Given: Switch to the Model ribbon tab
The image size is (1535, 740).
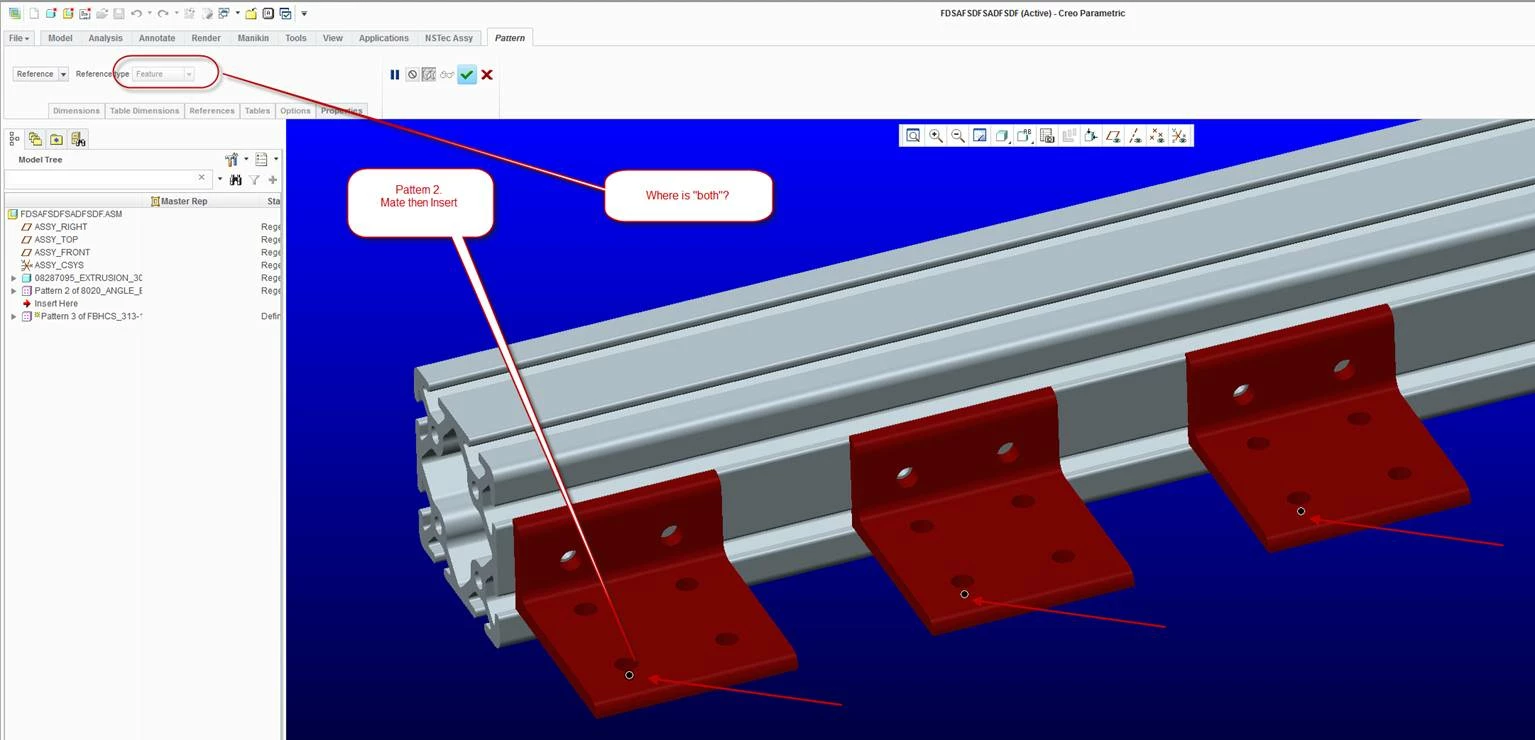Looking at the screenshot, I should (x=60, y=38).
